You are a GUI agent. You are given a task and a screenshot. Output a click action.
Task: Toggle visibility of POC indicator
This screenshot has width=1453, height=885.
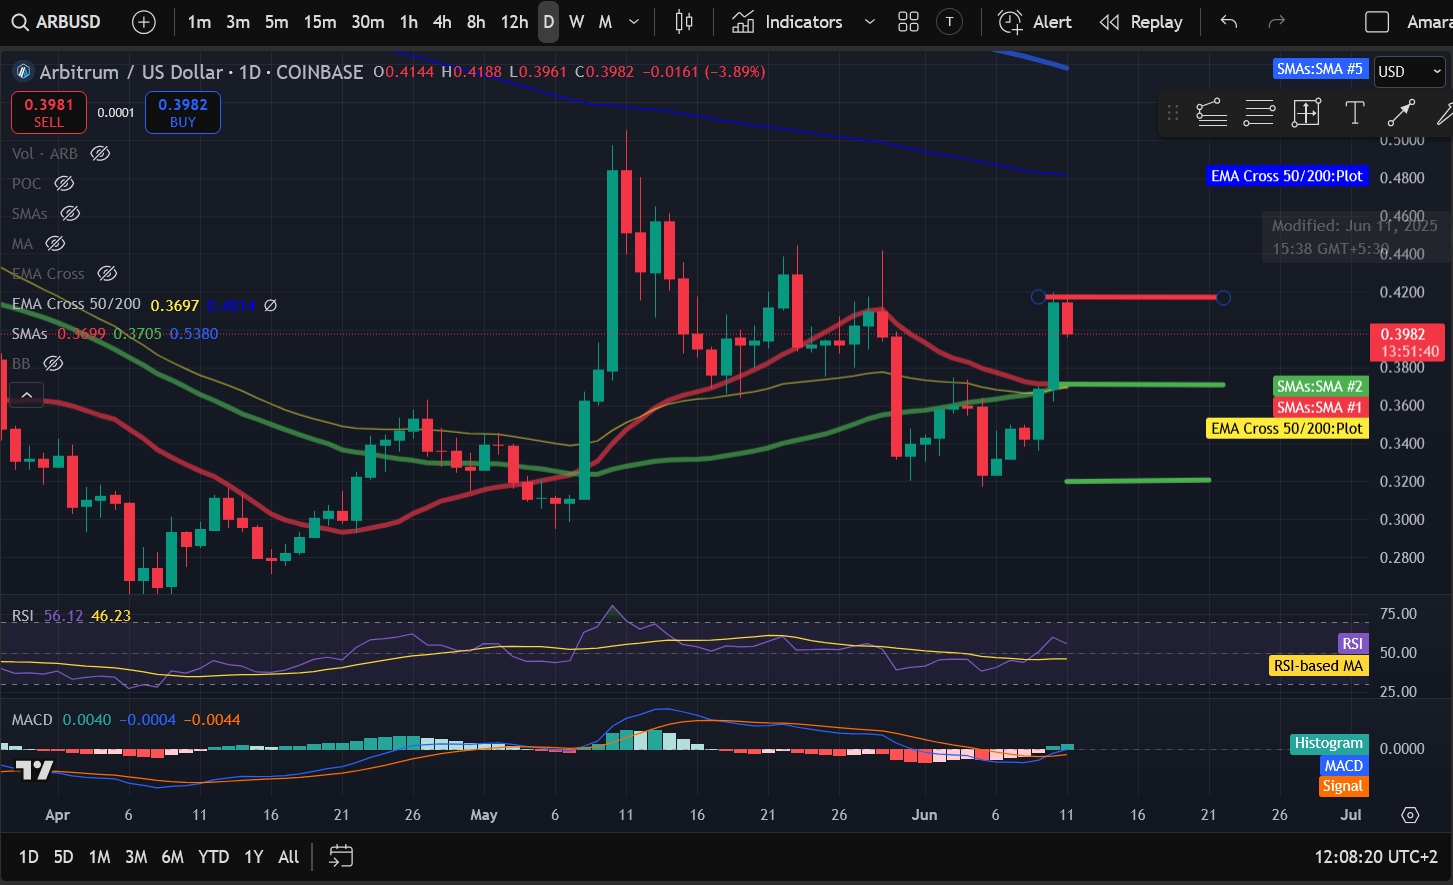[x=64, y=183]
